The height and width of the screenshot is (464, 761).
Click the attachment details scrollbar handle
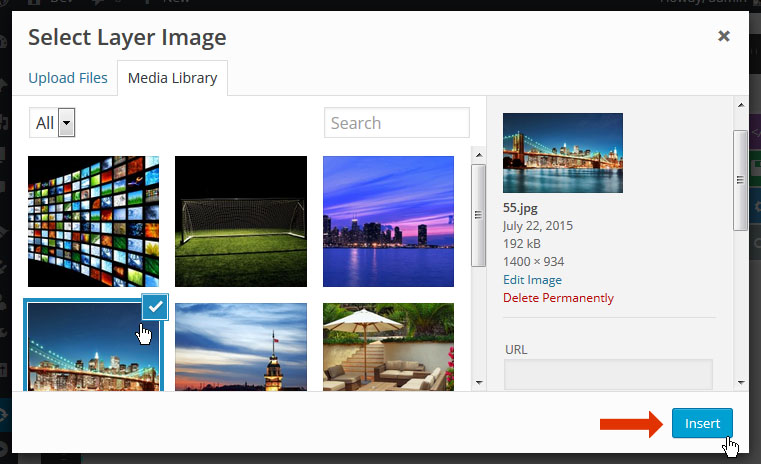tap(741, 180)
